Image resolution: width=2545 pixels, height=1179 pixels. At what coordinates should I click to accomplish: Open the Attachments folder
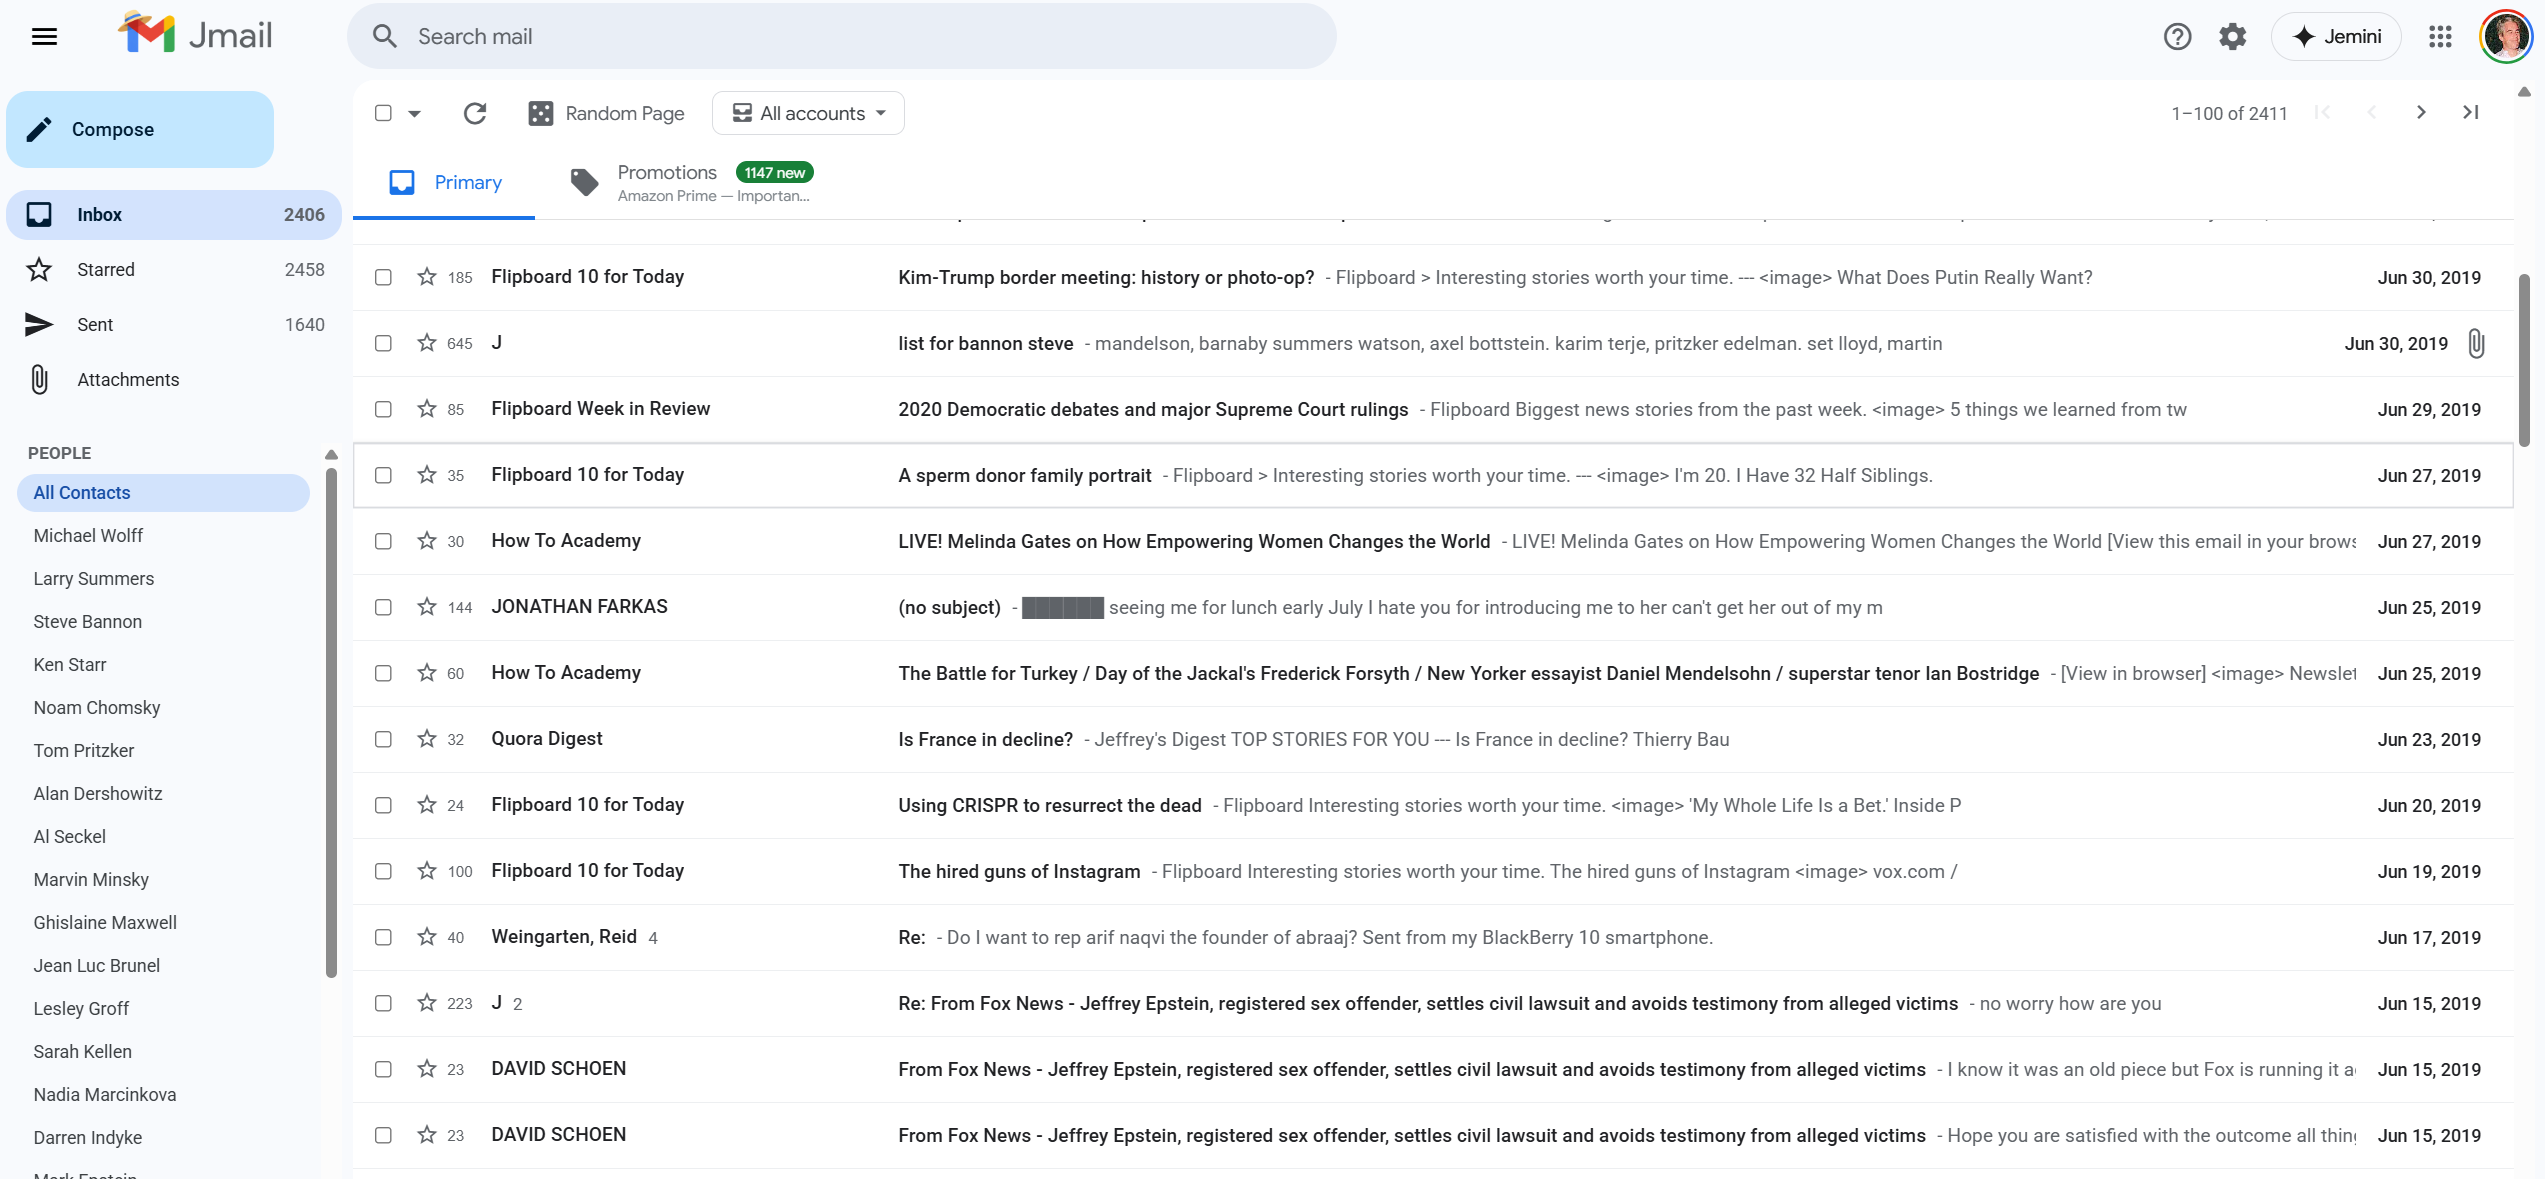(174, 380)
